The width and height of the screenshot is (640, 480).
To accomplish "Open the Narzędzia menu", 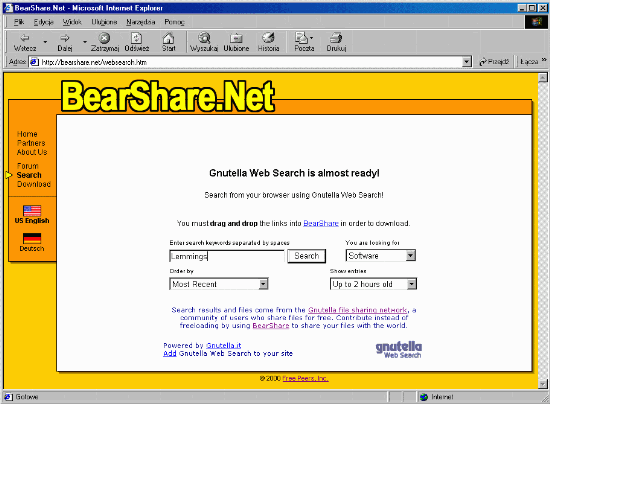I will coord(140,22).
